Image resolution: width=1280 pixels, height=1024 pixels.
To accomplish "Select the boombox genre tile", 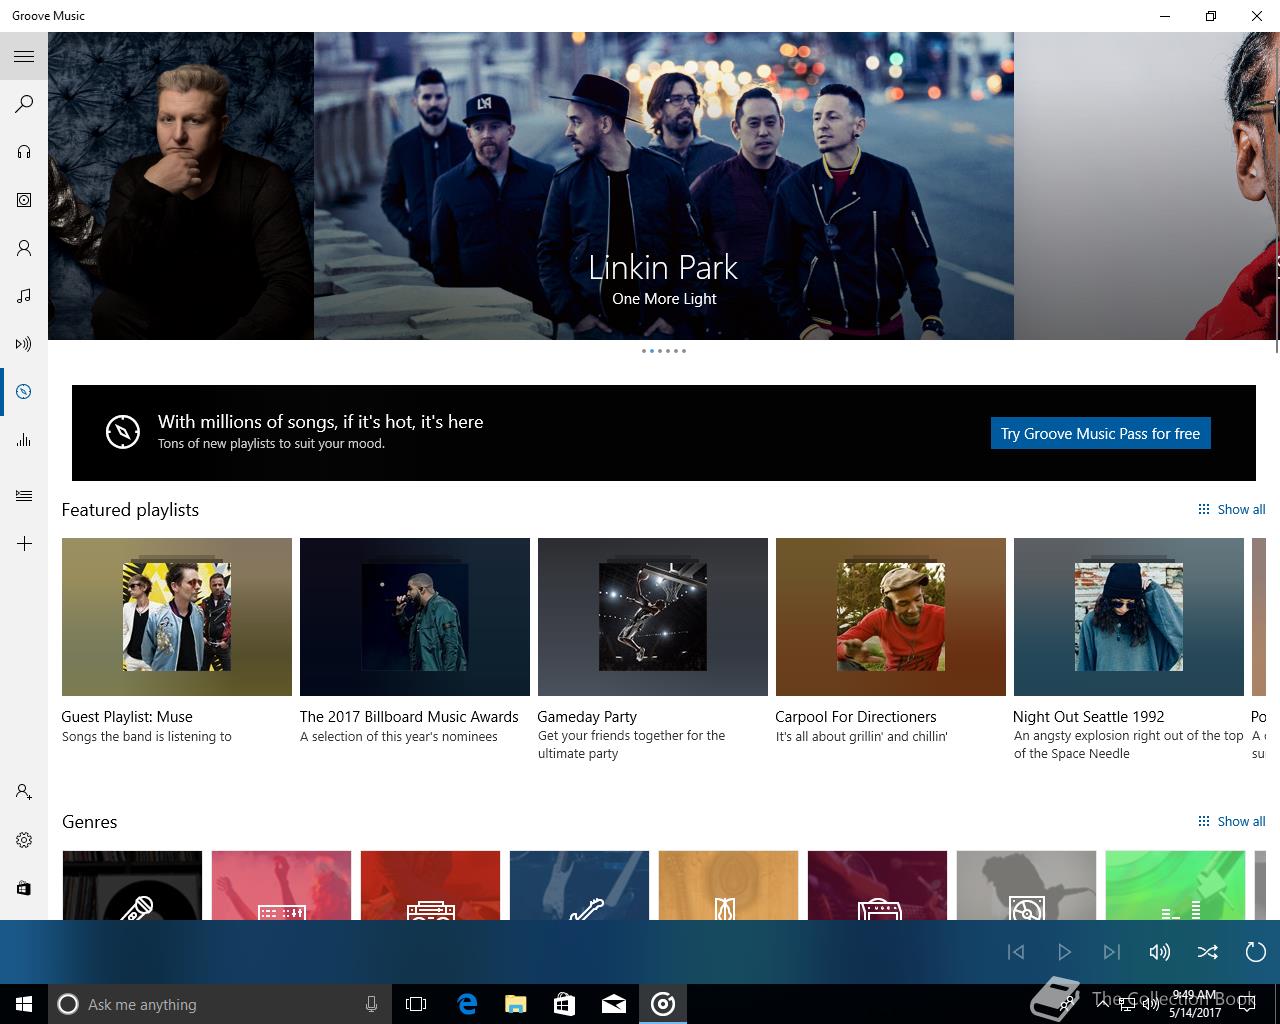I will tap(430, 885).
